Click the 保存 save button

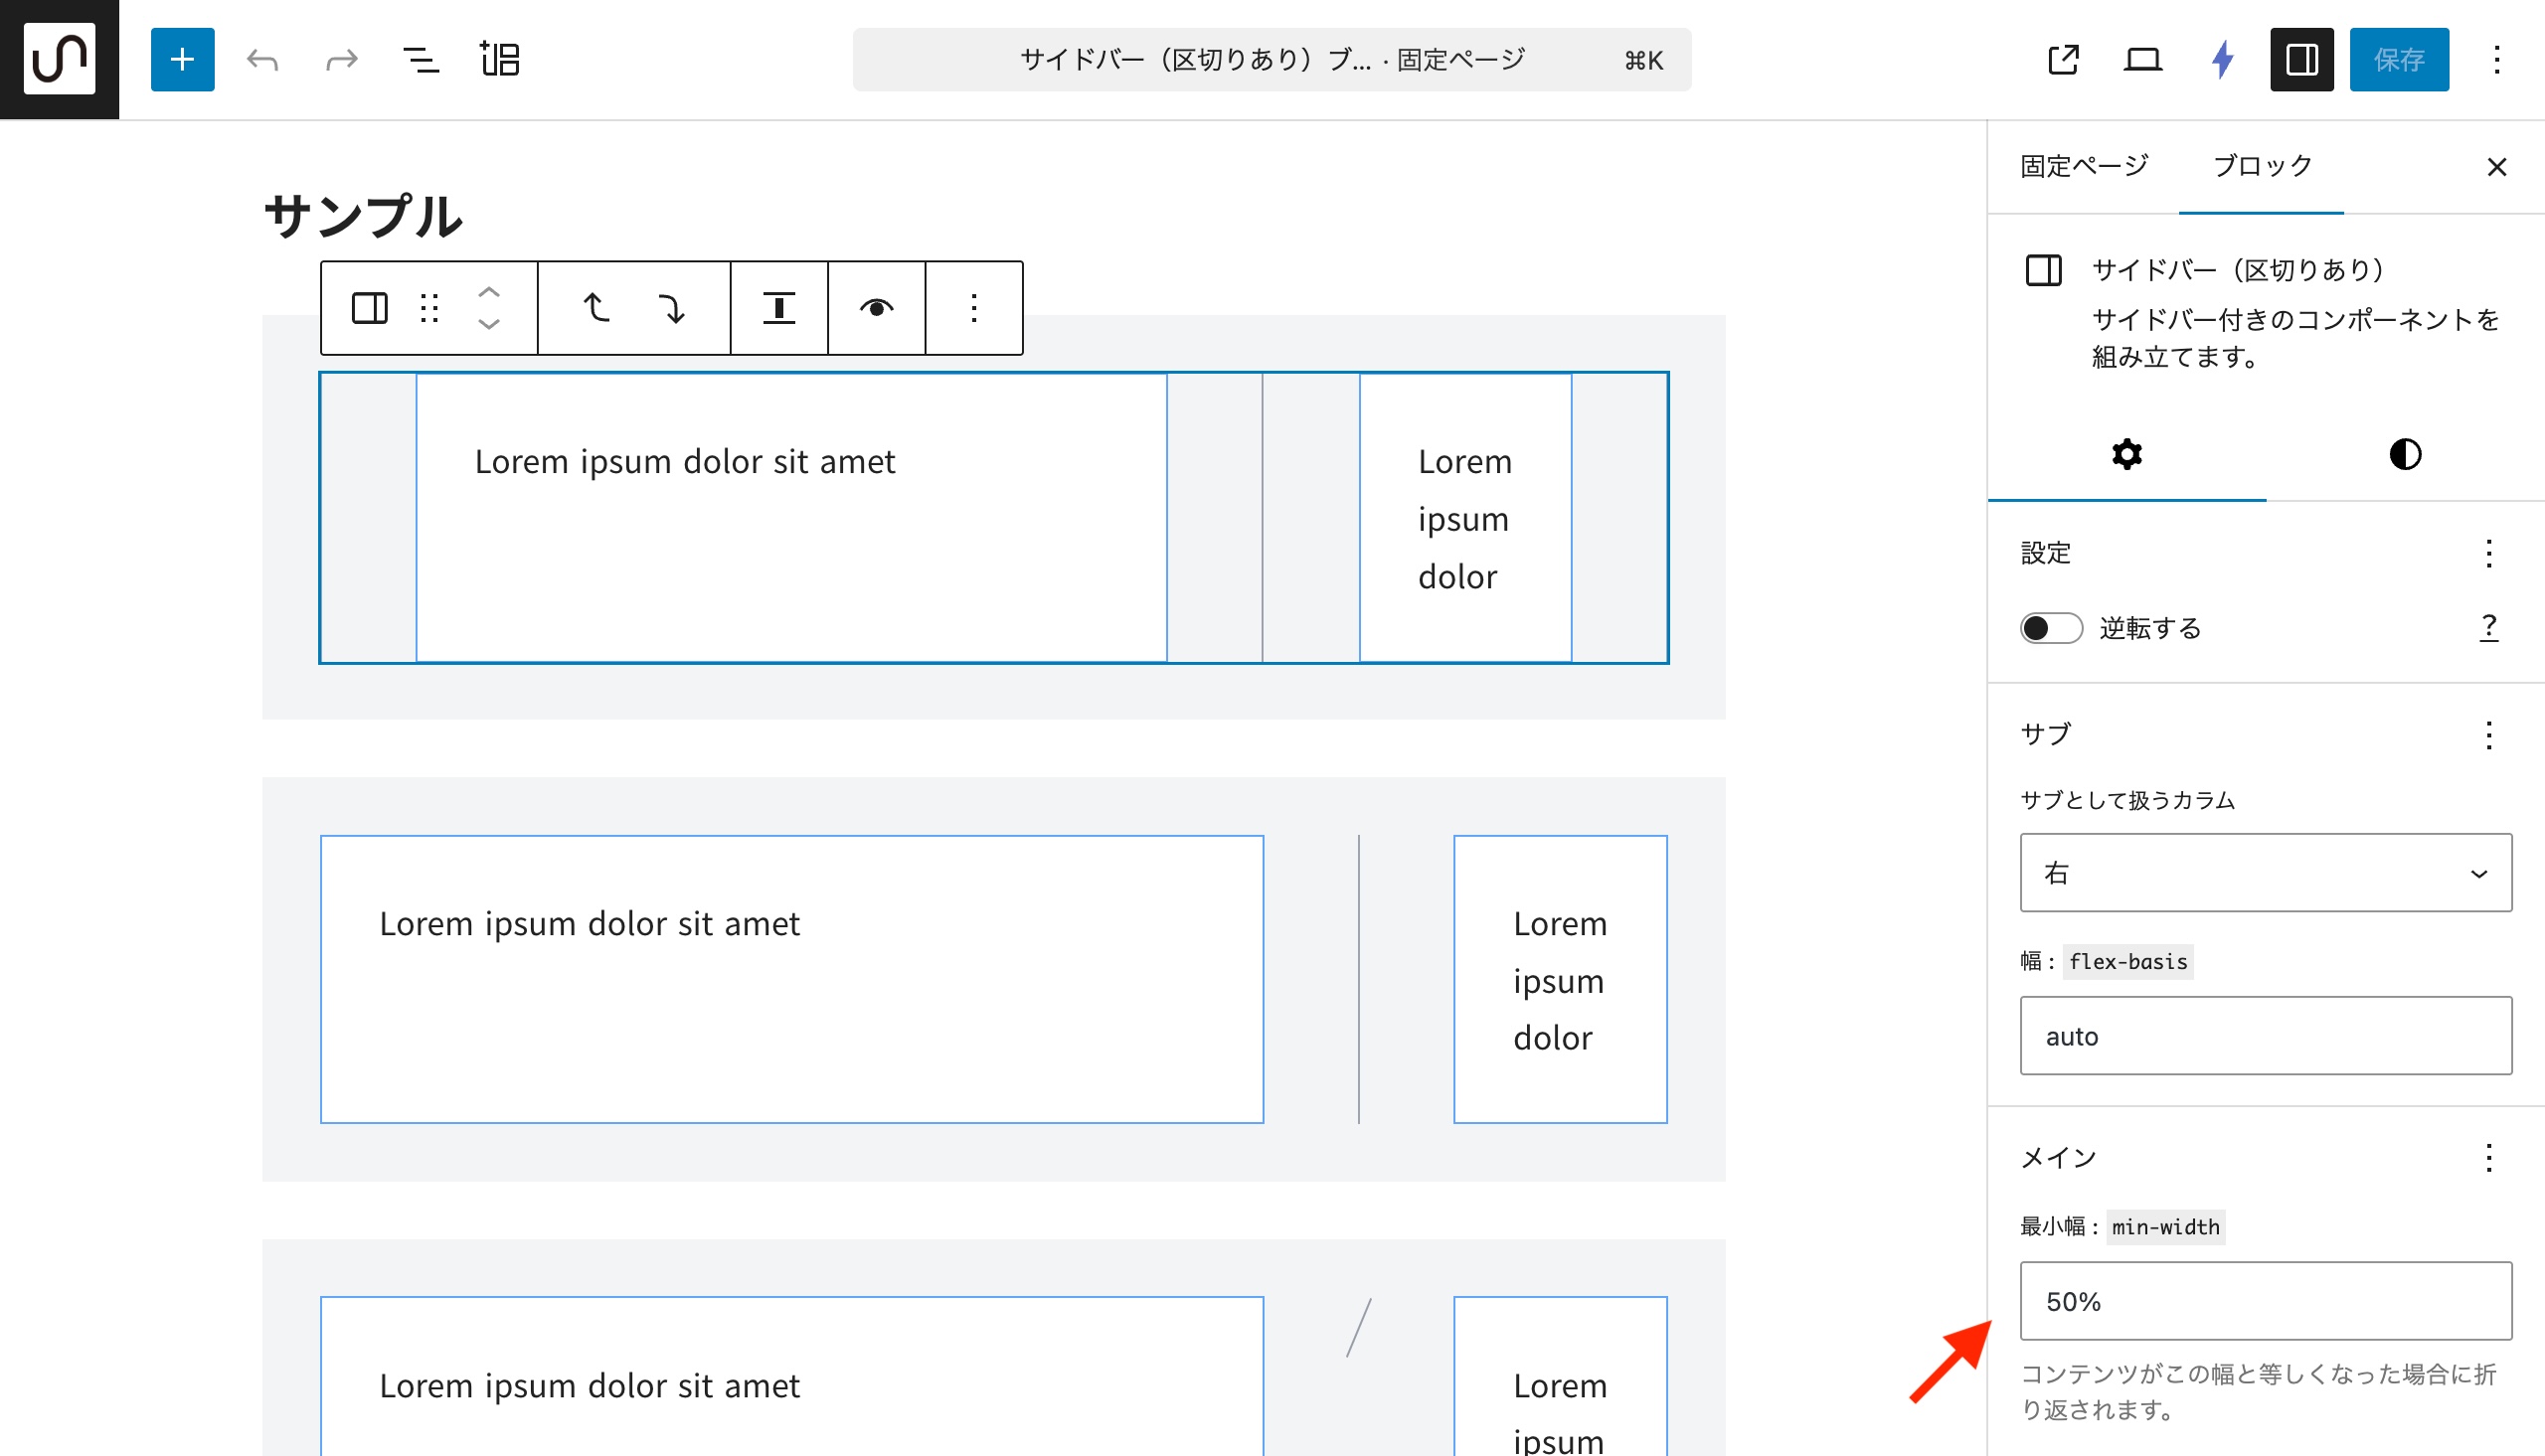click(x=2398, y=60)
